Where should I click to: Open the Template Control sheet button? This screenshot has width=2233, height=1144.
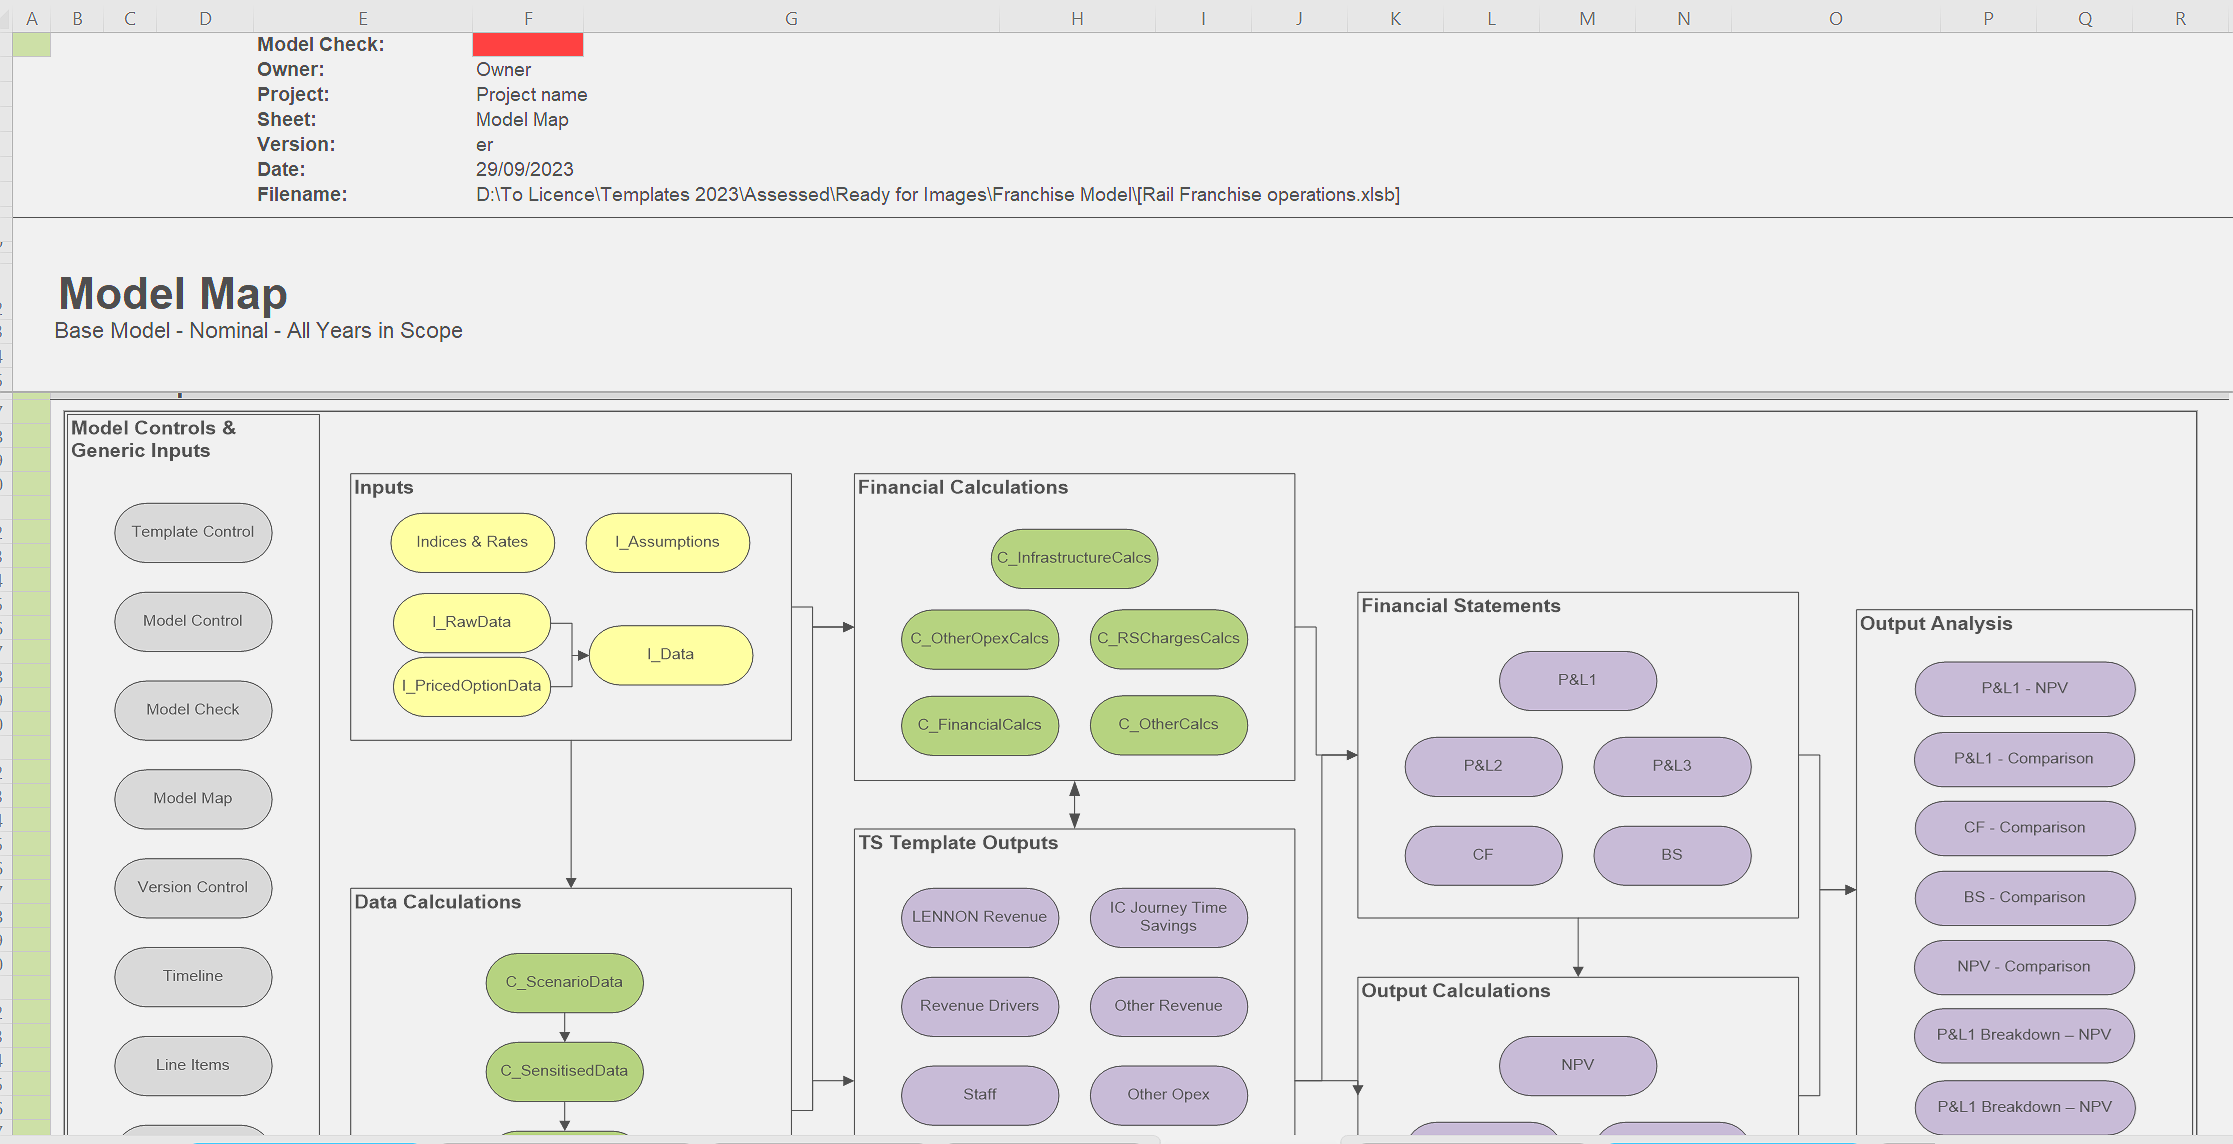click(193, 532)
